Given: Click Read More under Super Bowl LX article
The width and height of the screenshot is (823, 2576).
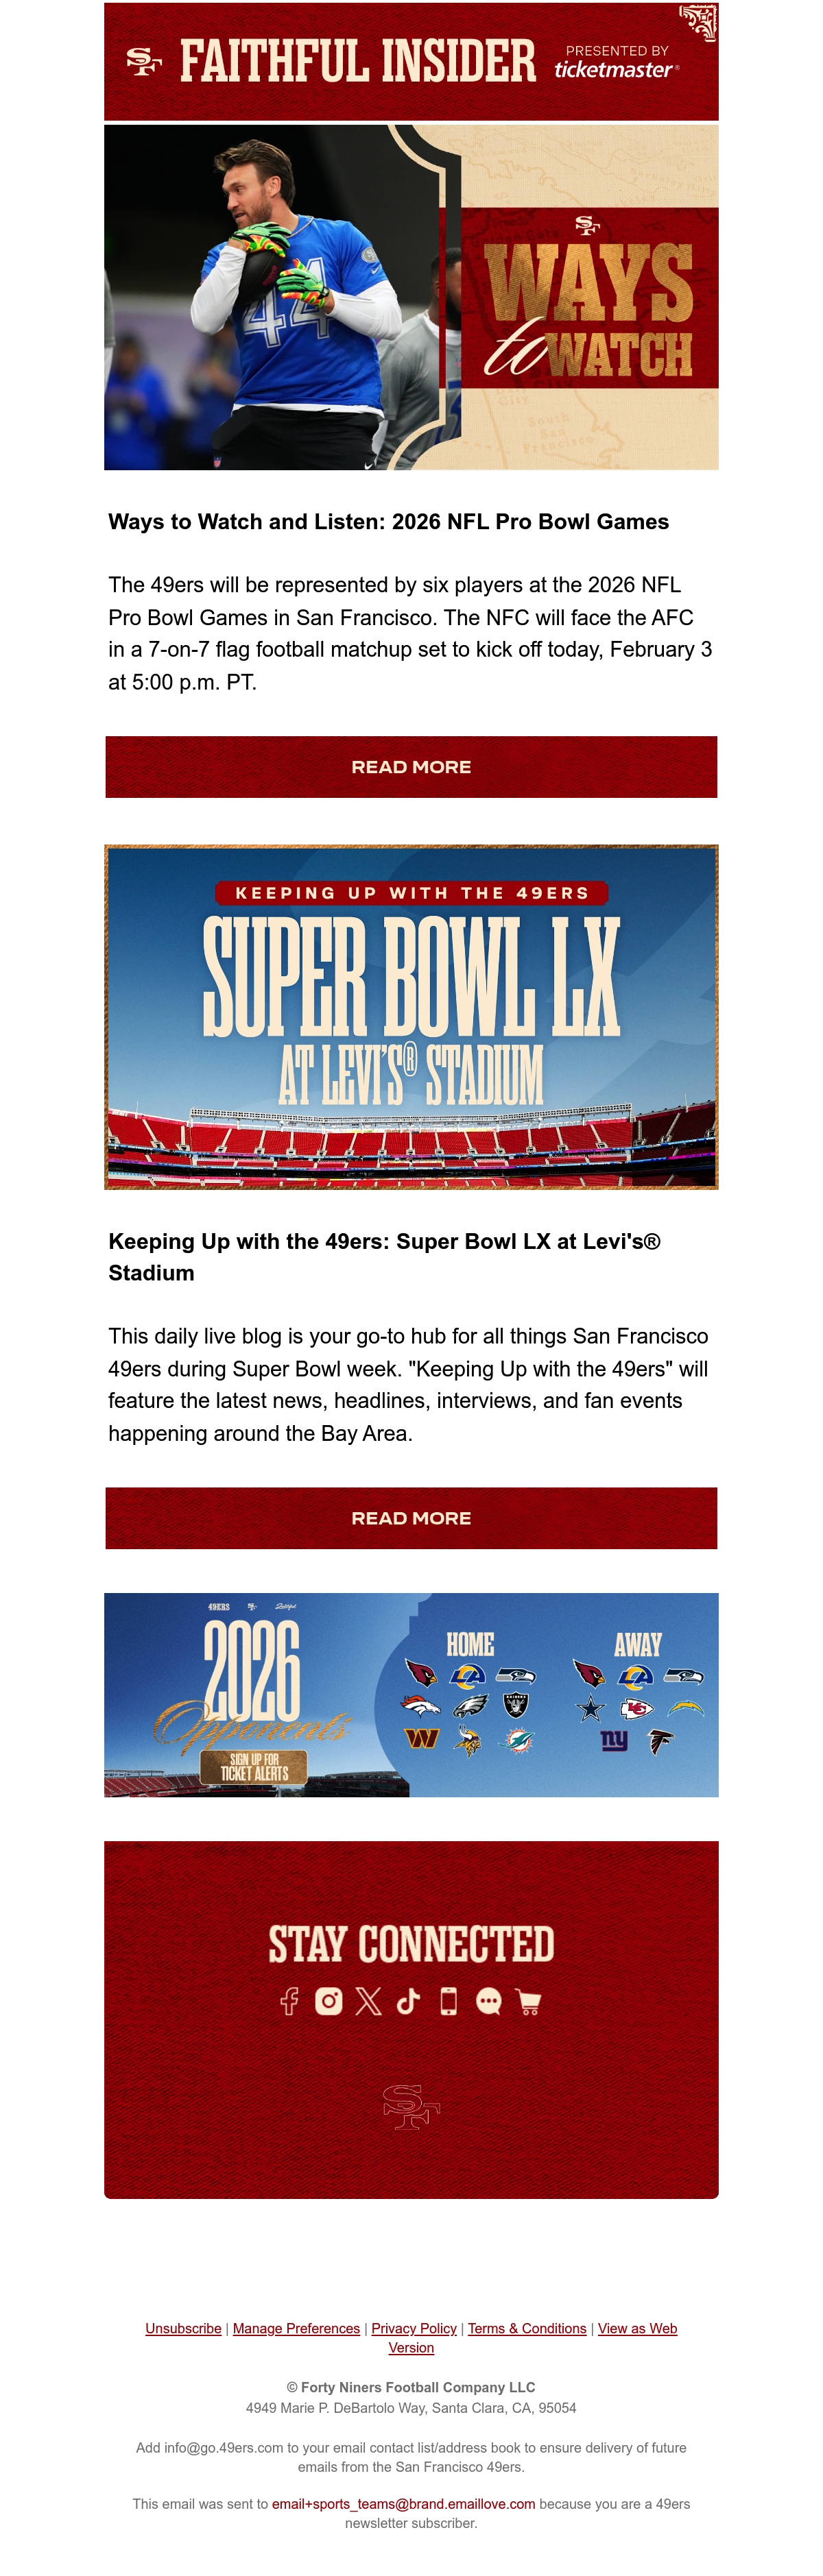Looking at the screenshot, I should tap(411, 1518).
